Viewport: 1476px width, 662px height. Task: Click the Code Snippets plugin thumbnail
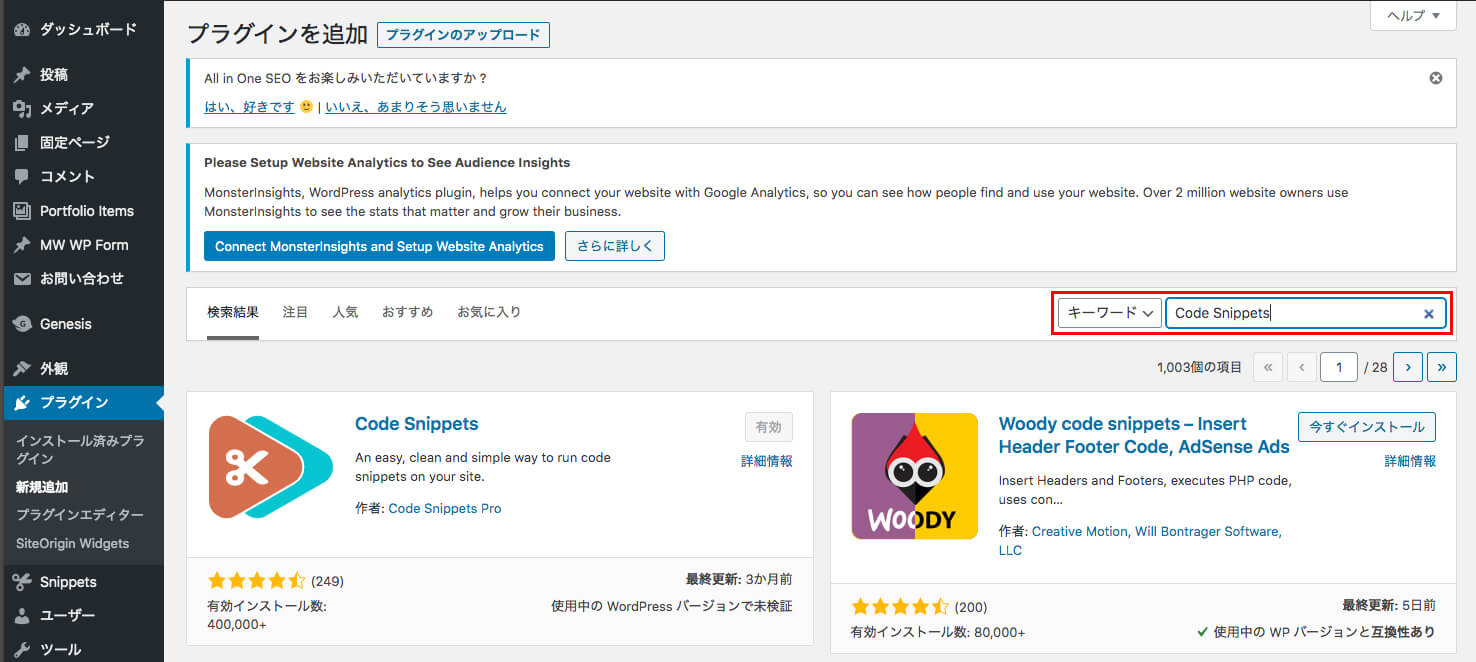[270, 467]
